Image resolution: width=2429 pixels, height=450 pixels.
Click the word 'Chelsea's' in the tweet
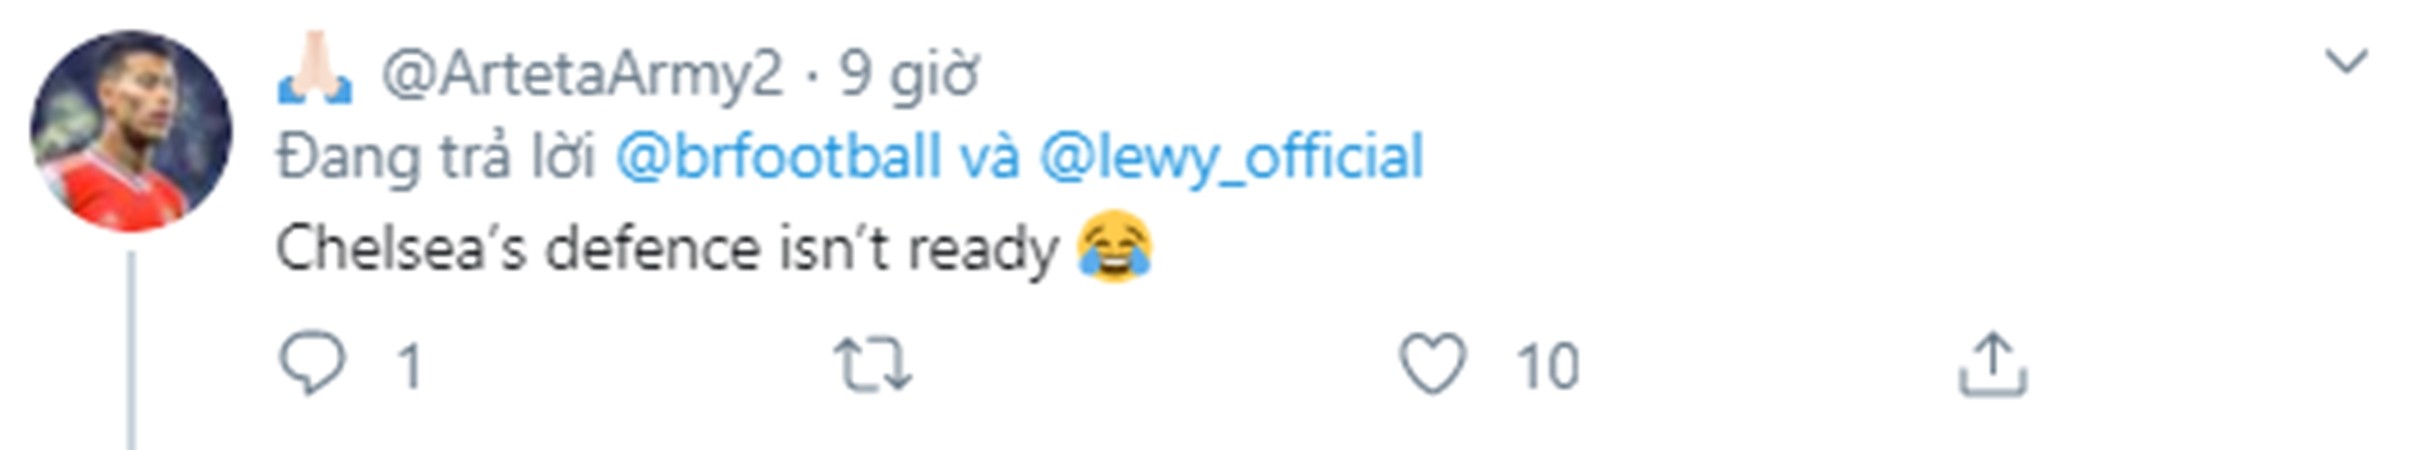(400, 248)
